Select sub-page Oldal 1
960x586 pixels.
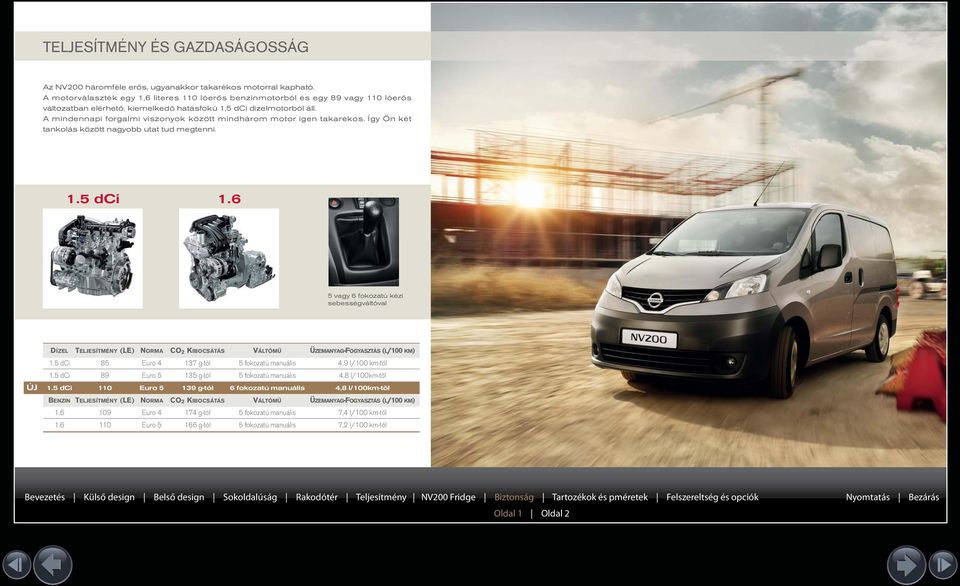508,514
